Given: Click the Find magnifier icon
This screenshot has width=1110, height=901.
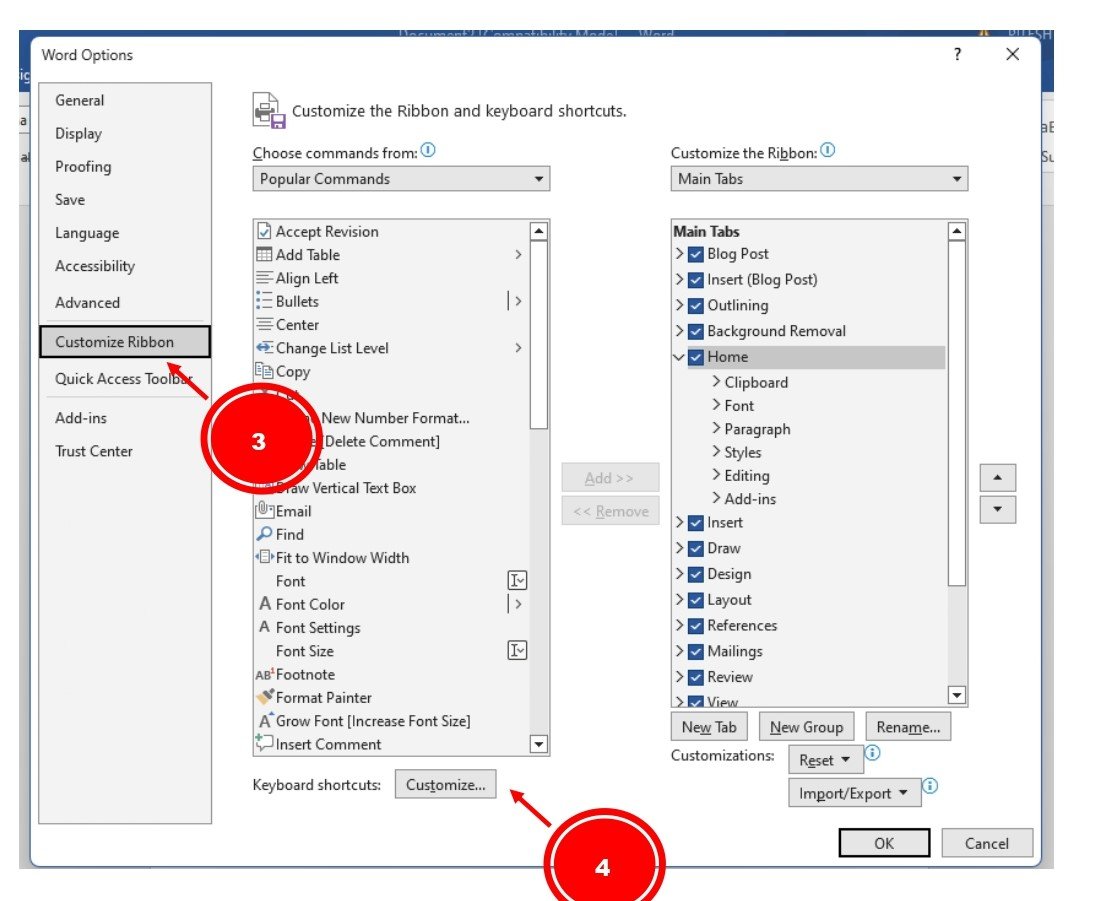Looking at the screenshot, I should click(x=264, y=534).
